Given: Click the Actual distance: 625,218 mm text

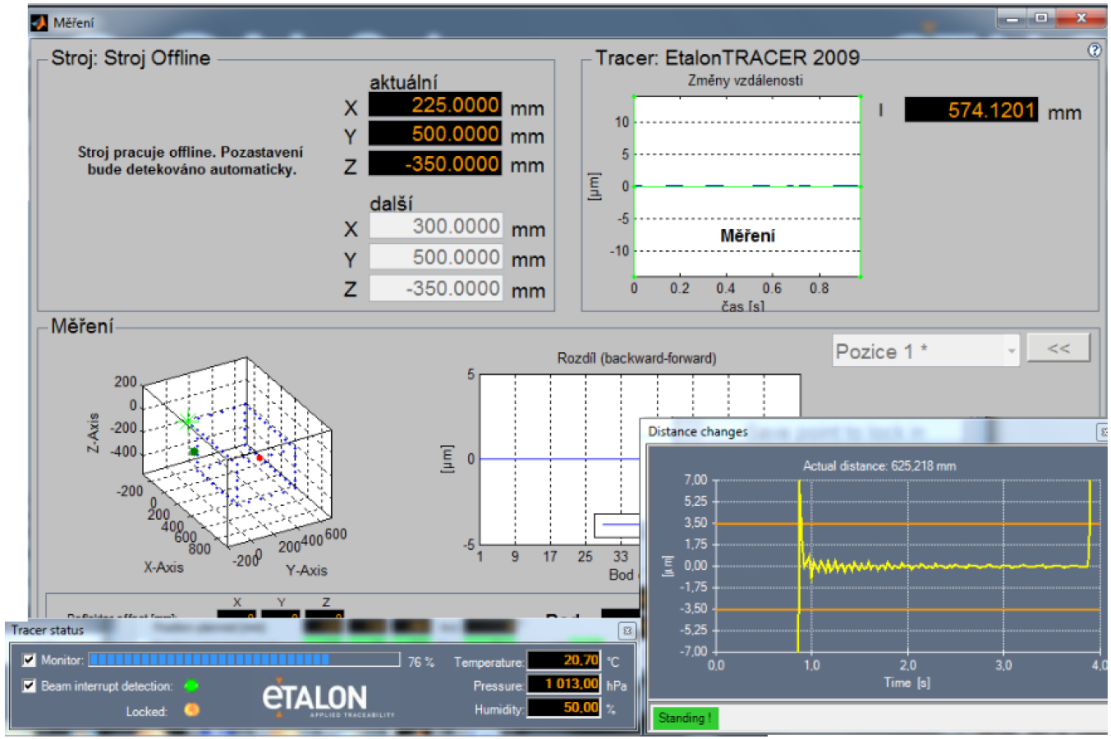Looking at the screenshot, I should pos(879,466).
